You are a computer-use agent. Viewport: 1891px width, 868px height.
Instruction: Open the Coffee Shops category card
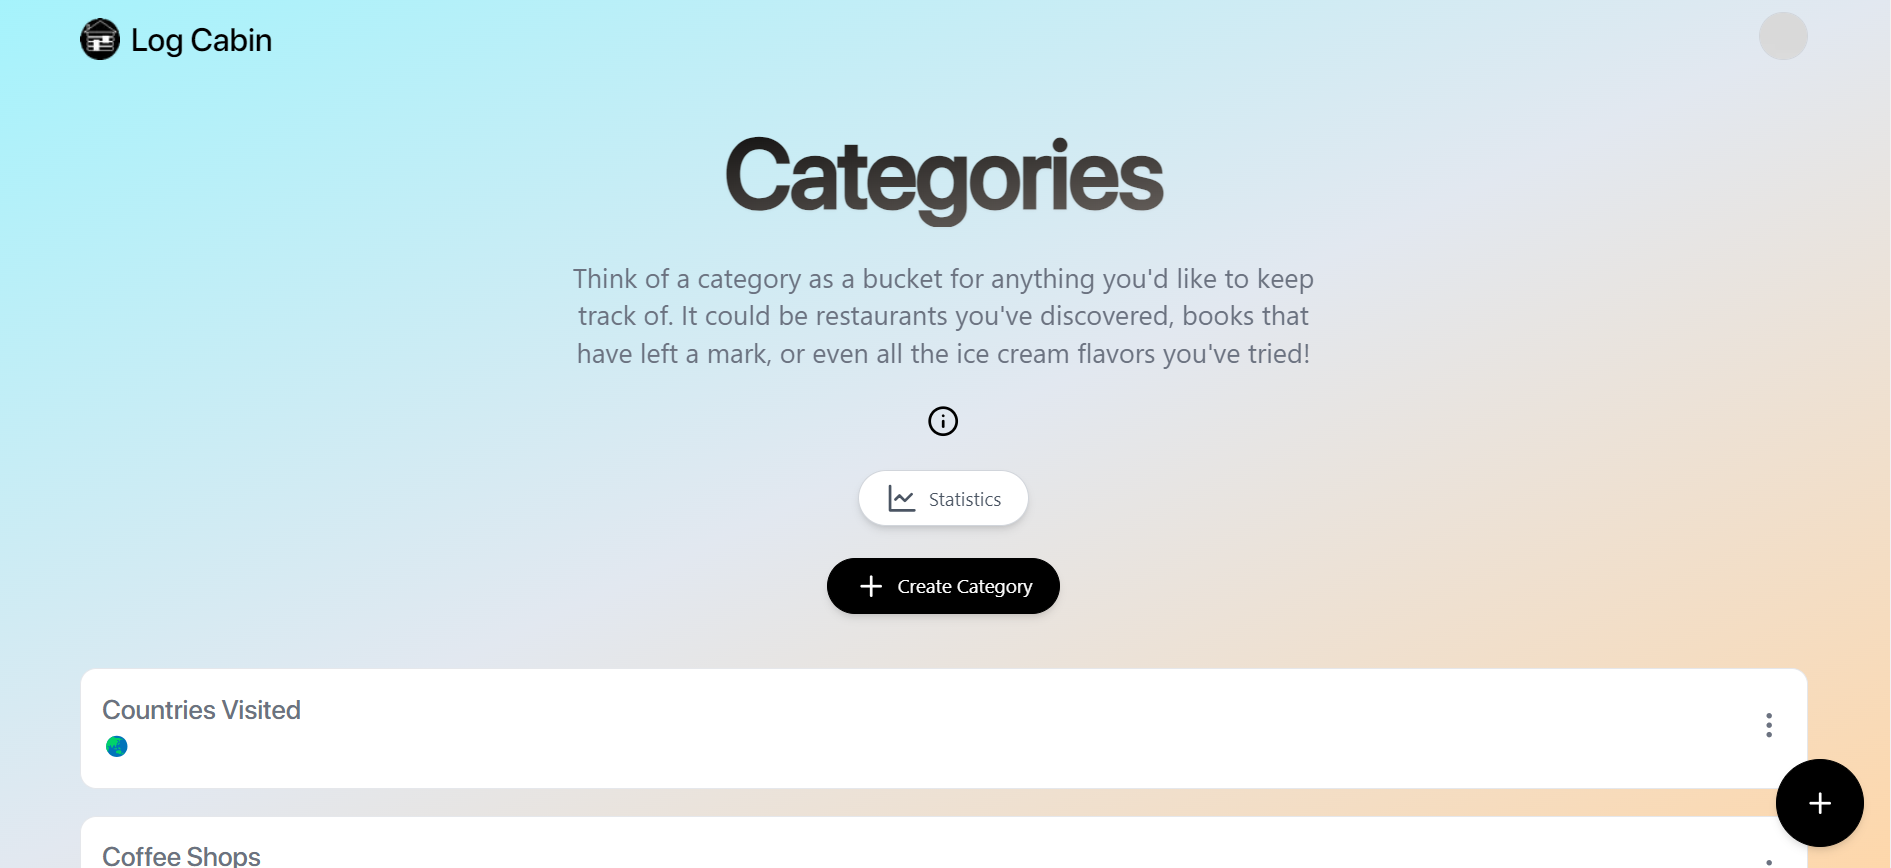click(x=900, y=848)
